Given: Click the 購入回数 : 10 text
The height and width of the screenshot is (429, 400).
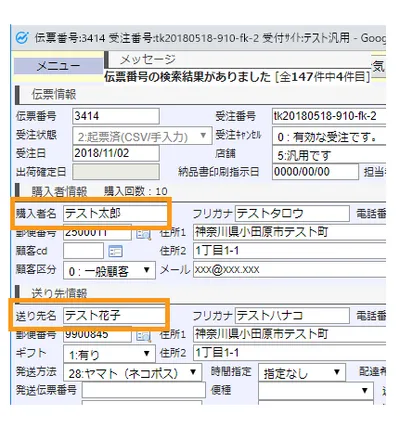Looking at the screenshot, I should [x=136, y=191].
